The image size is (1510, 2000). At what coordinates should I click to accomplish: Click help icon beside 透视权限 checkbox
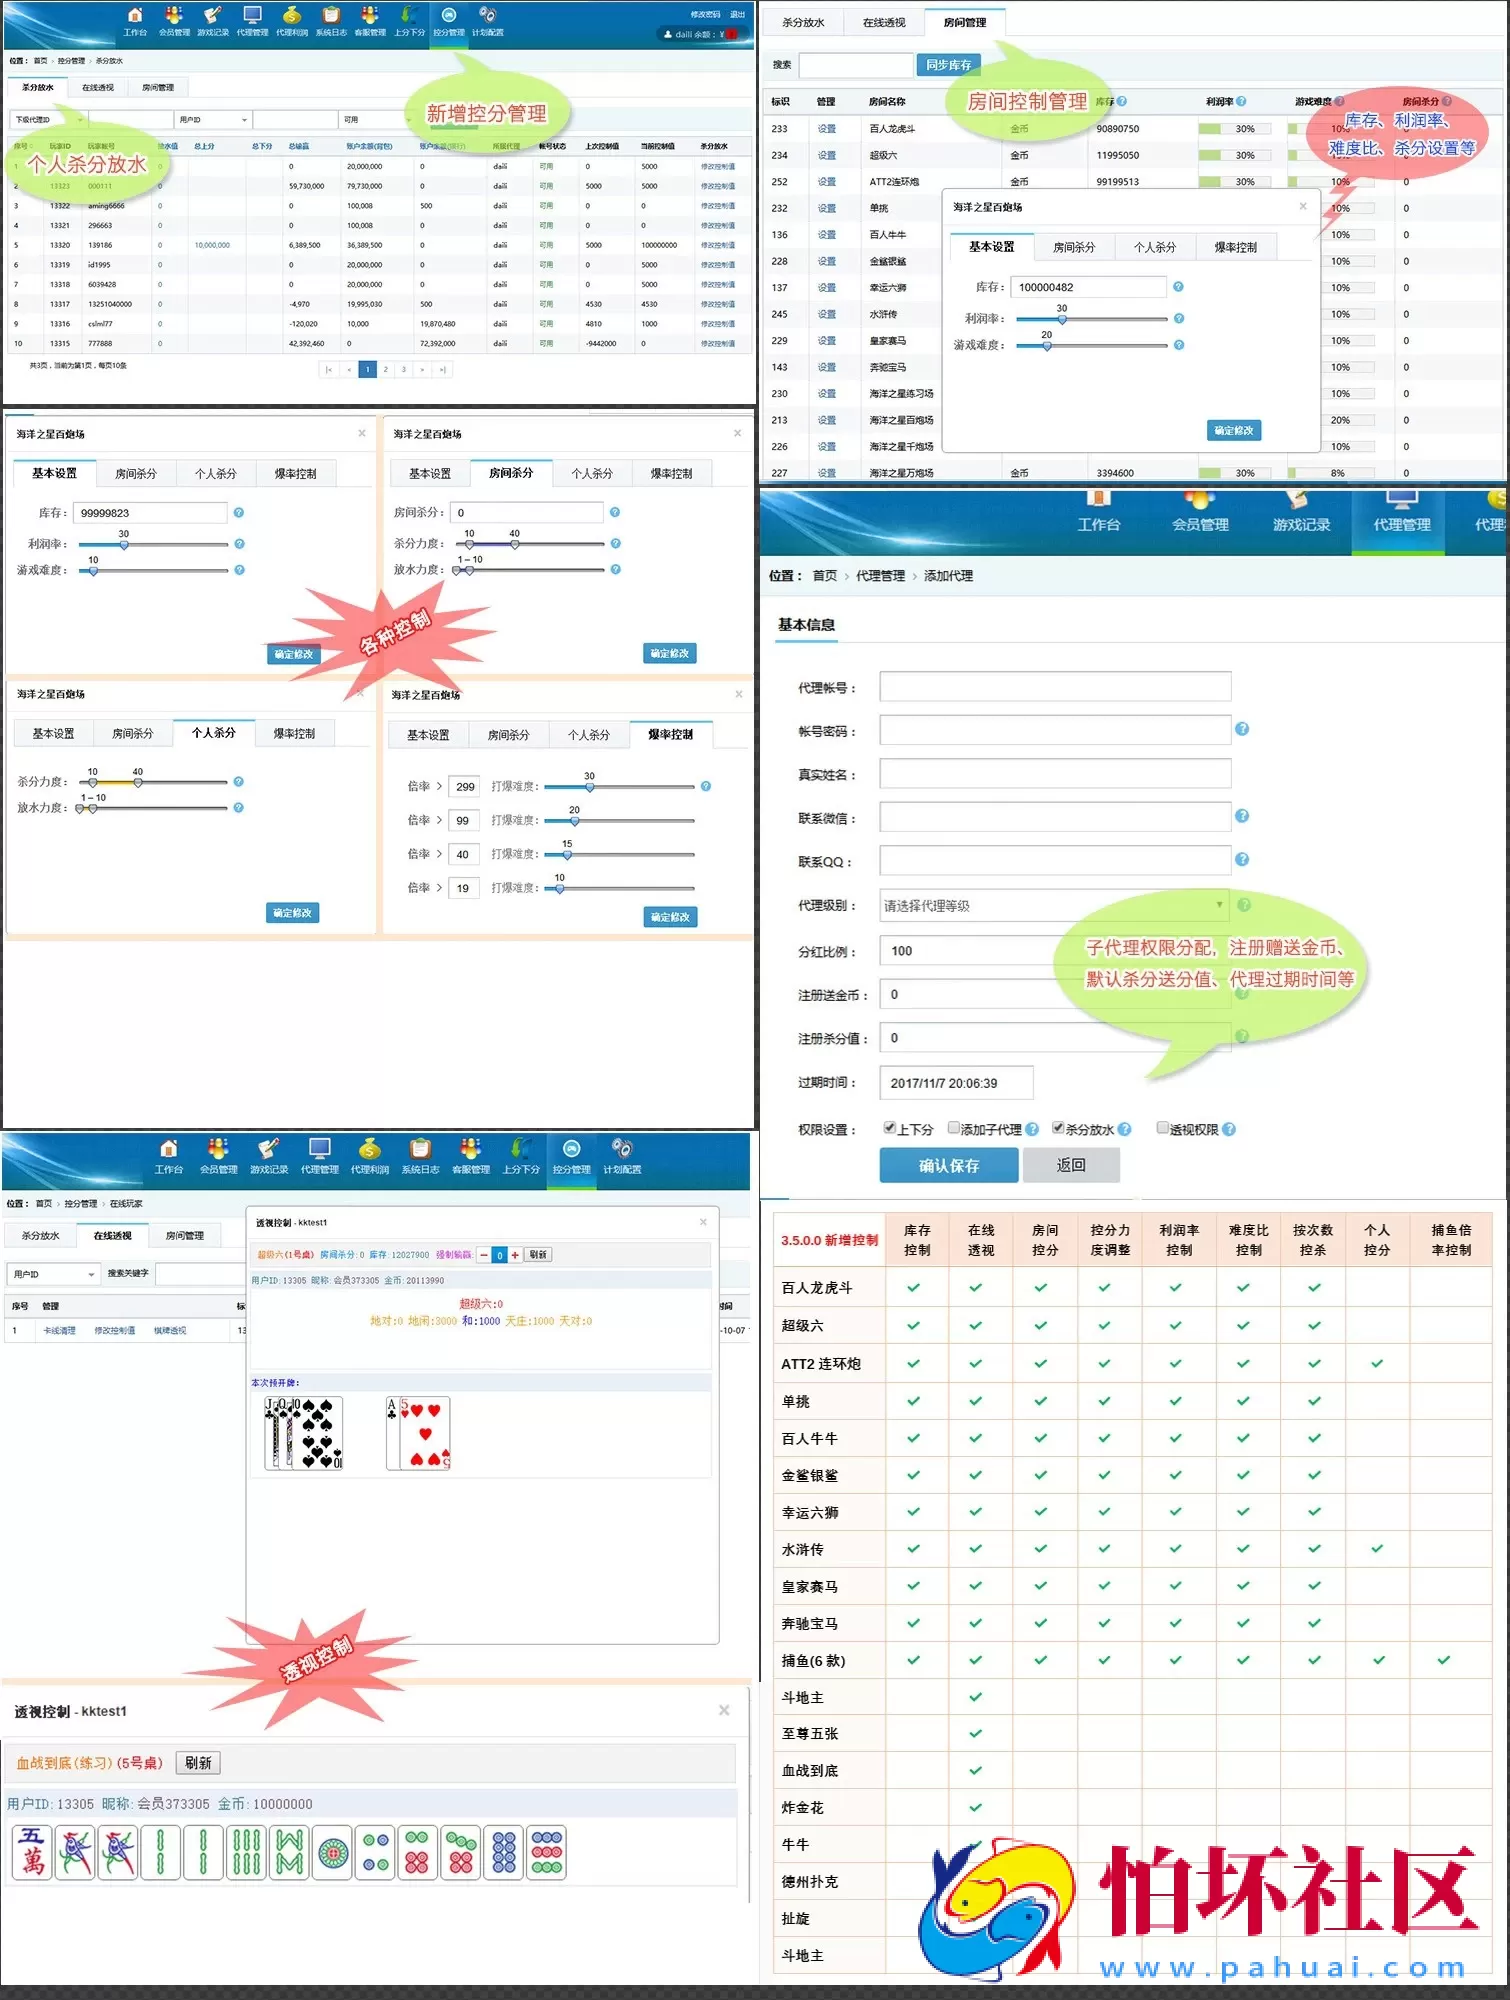point(1229,1129)
